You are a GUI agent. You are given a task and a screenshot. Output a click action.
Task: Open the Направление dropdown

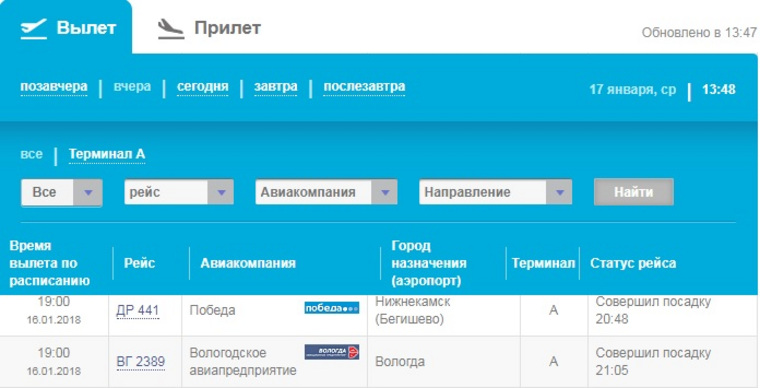click(x=495, y=192)
